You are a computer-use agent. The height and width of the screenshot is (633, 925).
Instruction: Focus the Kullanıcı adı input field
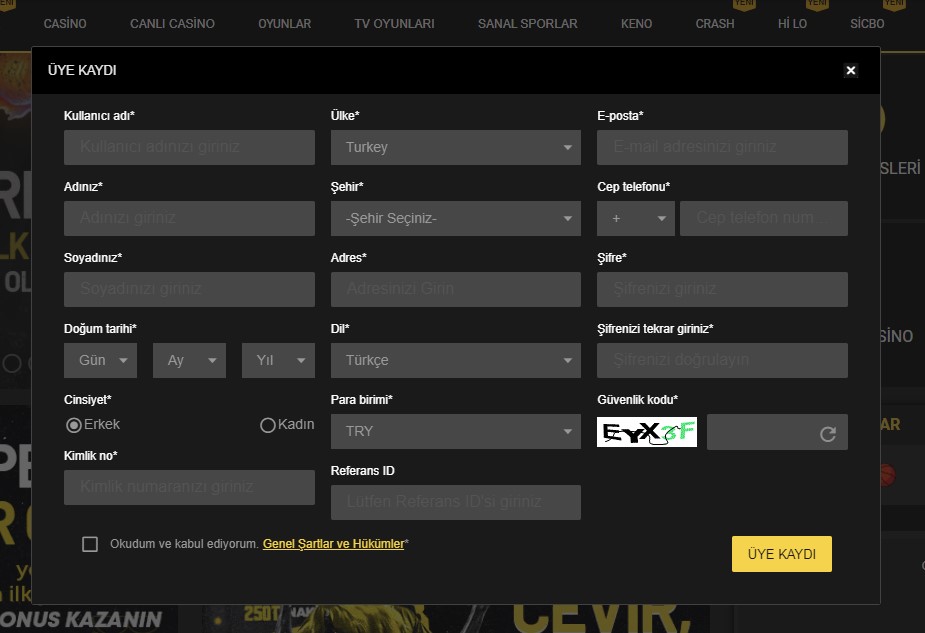189,147
